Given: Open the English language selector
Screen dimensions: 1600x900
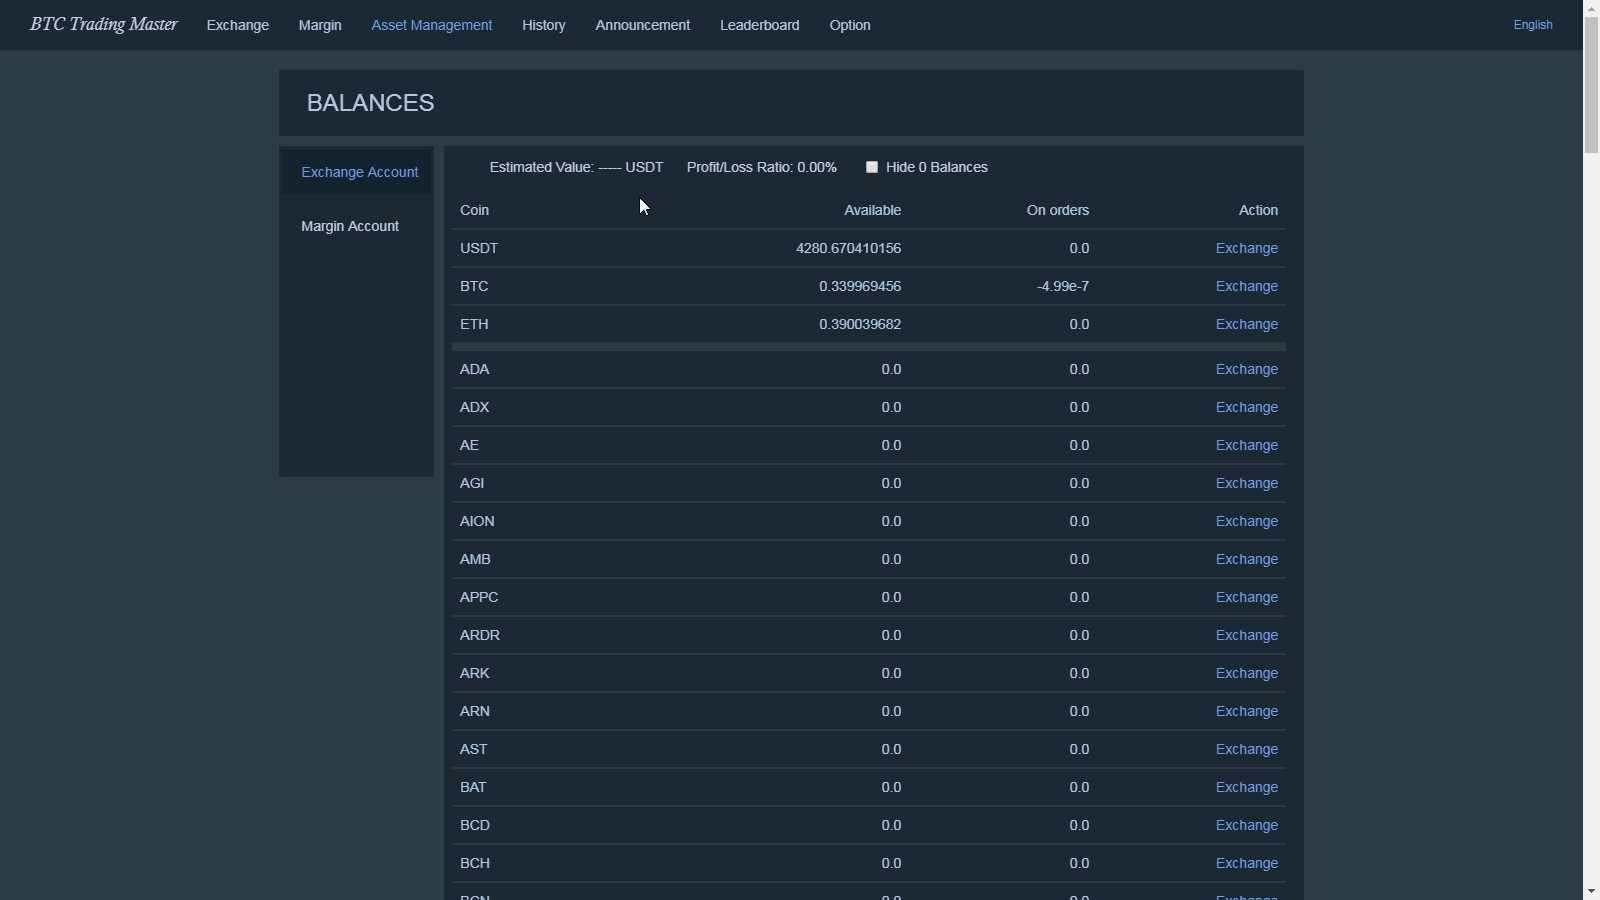Looking at the screenshot, I should (1533, 25).
